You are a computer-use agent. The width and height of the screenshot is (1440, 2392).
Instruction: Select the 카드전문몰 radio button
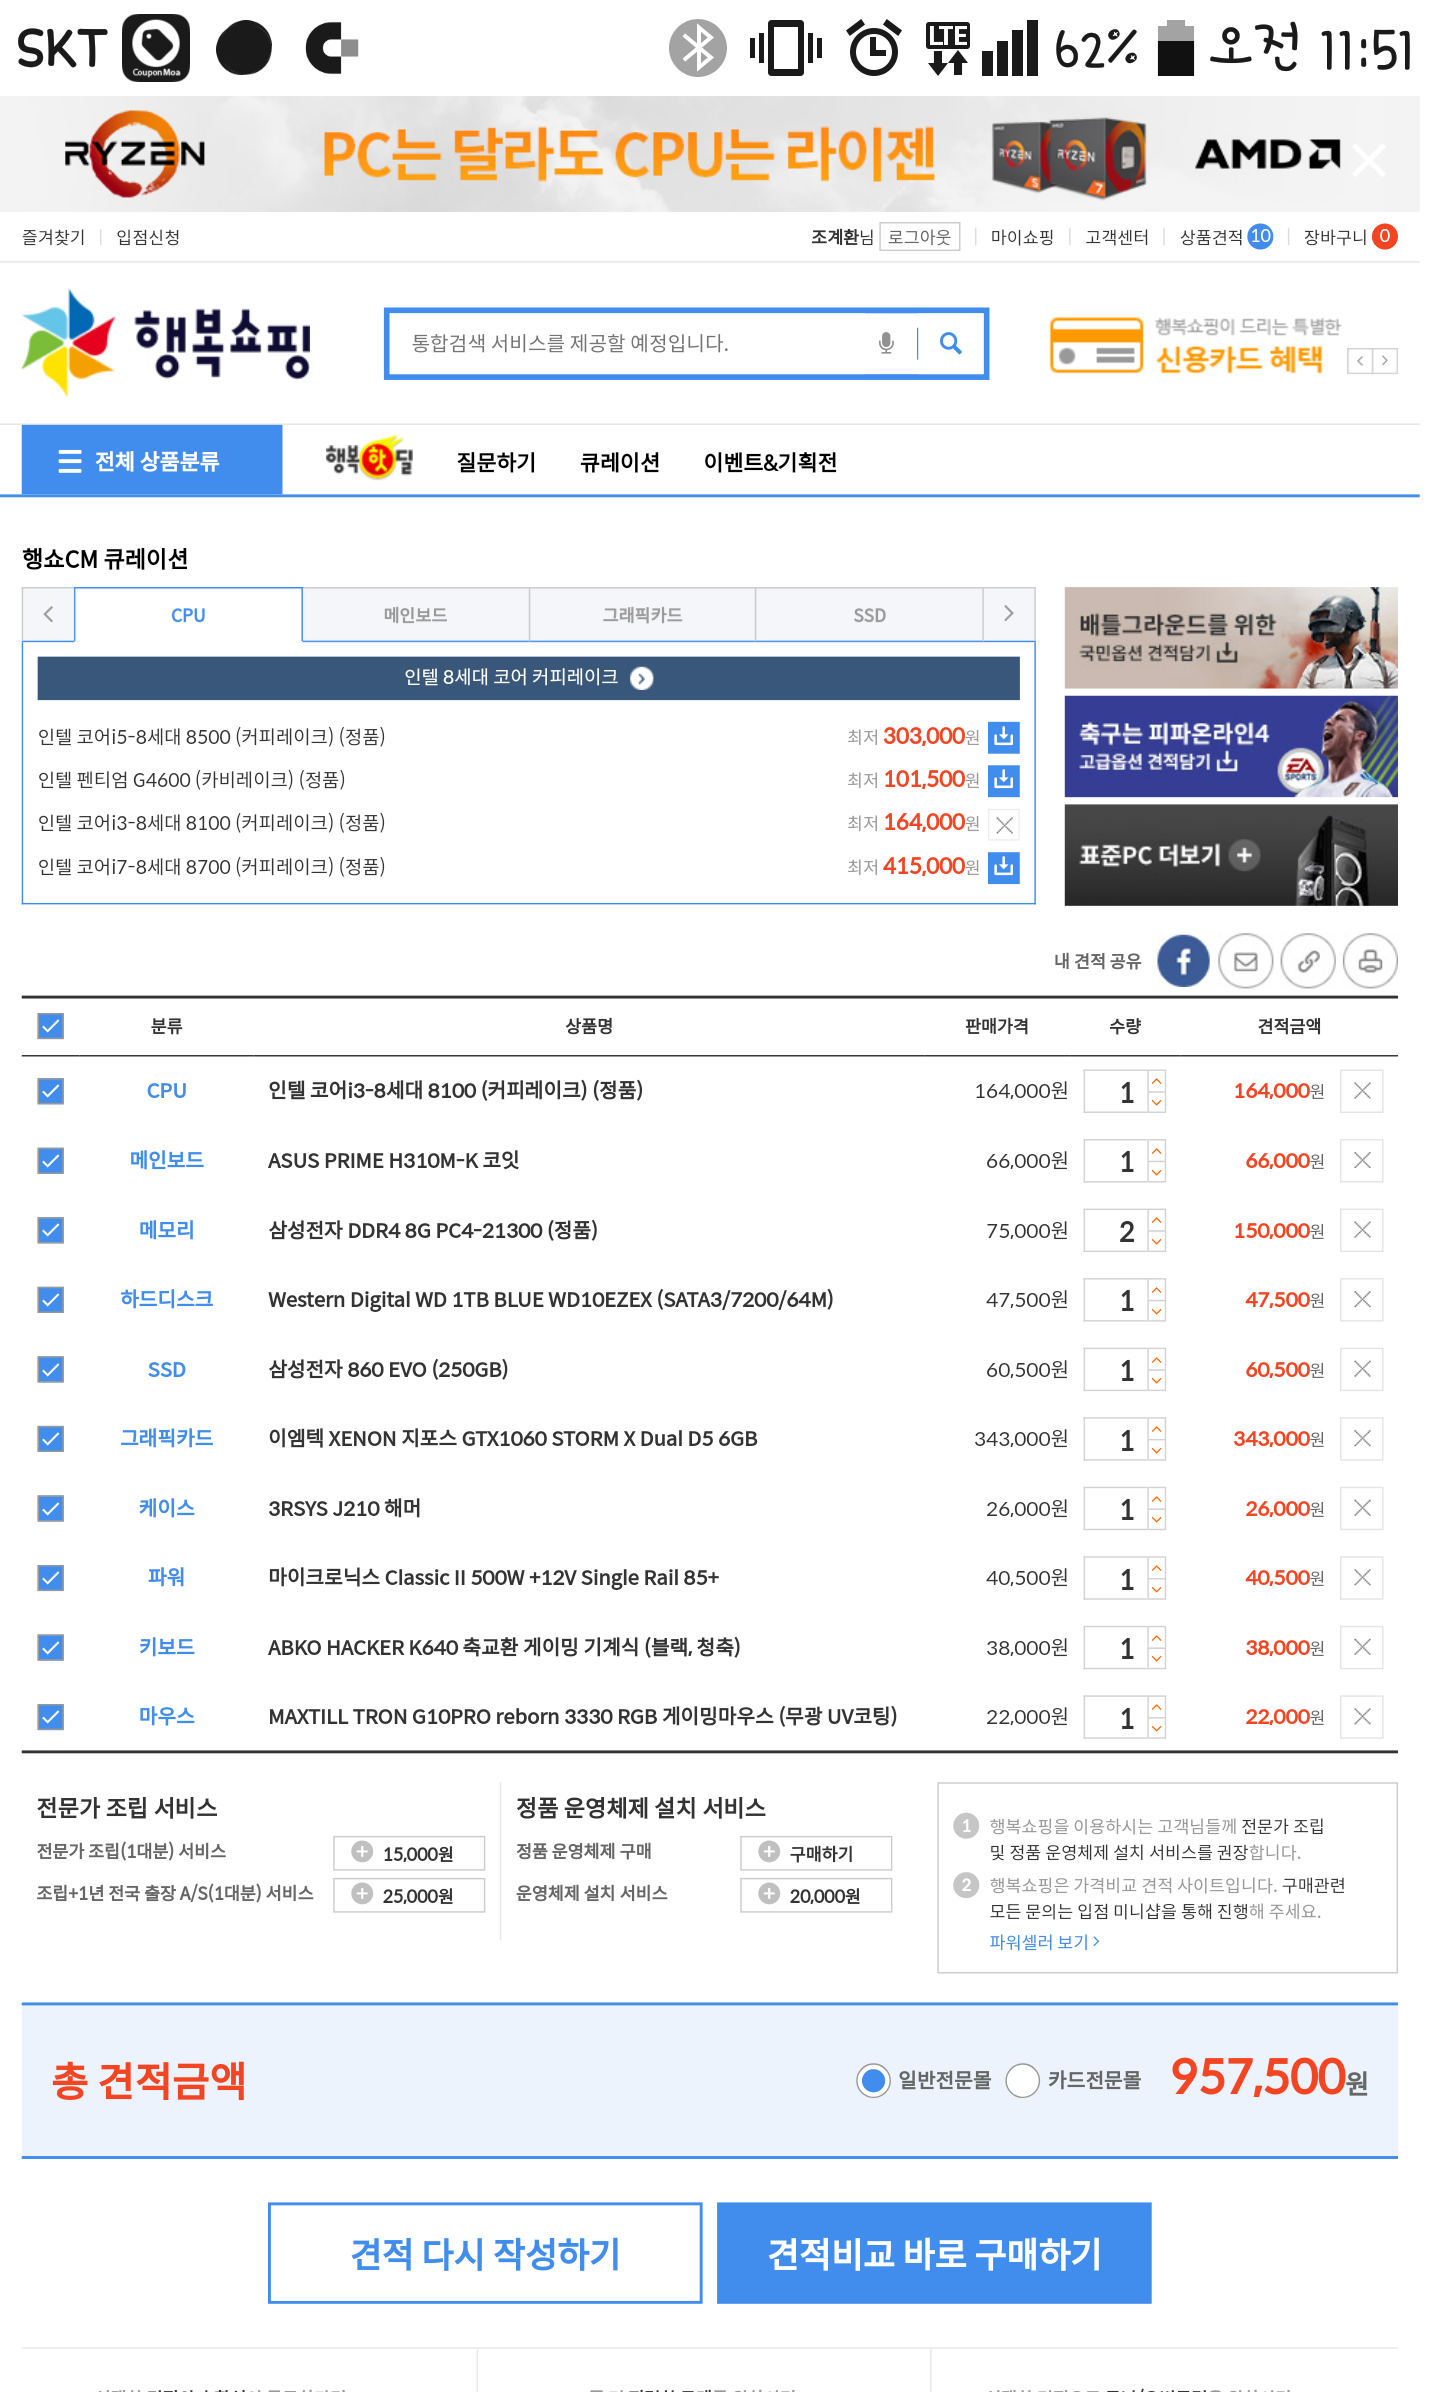[x=1023, y=2081]
